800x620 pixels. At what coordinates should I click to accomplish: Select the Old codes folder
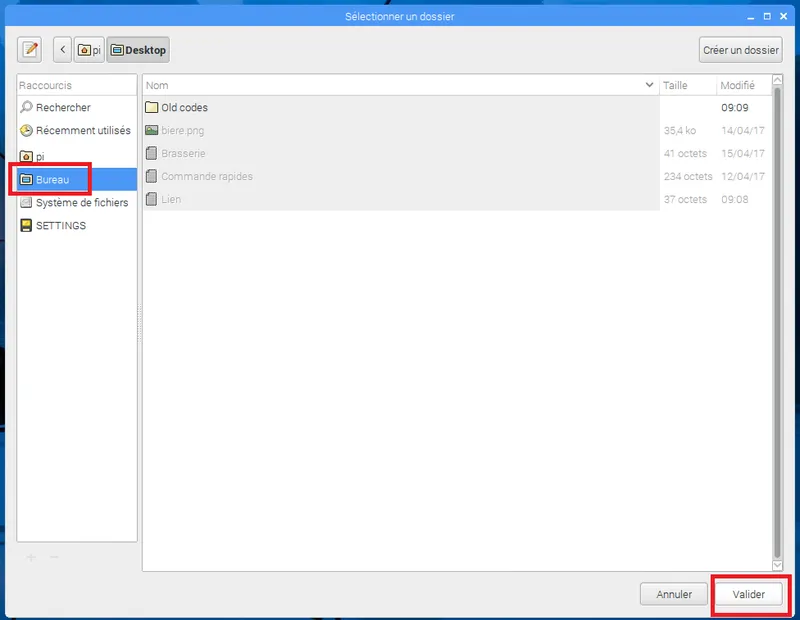tap(184, 107)
